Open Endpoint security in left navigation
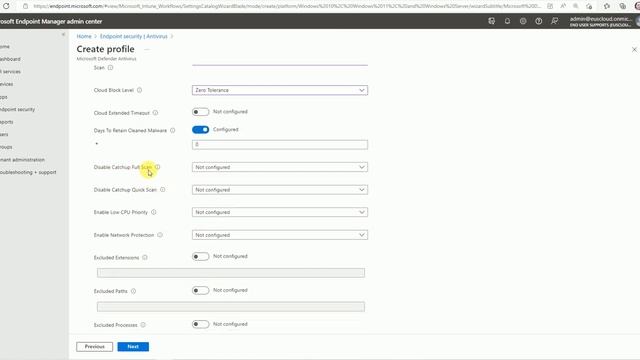The height and width of the screenshot is (360, 640). click(18, 109)
